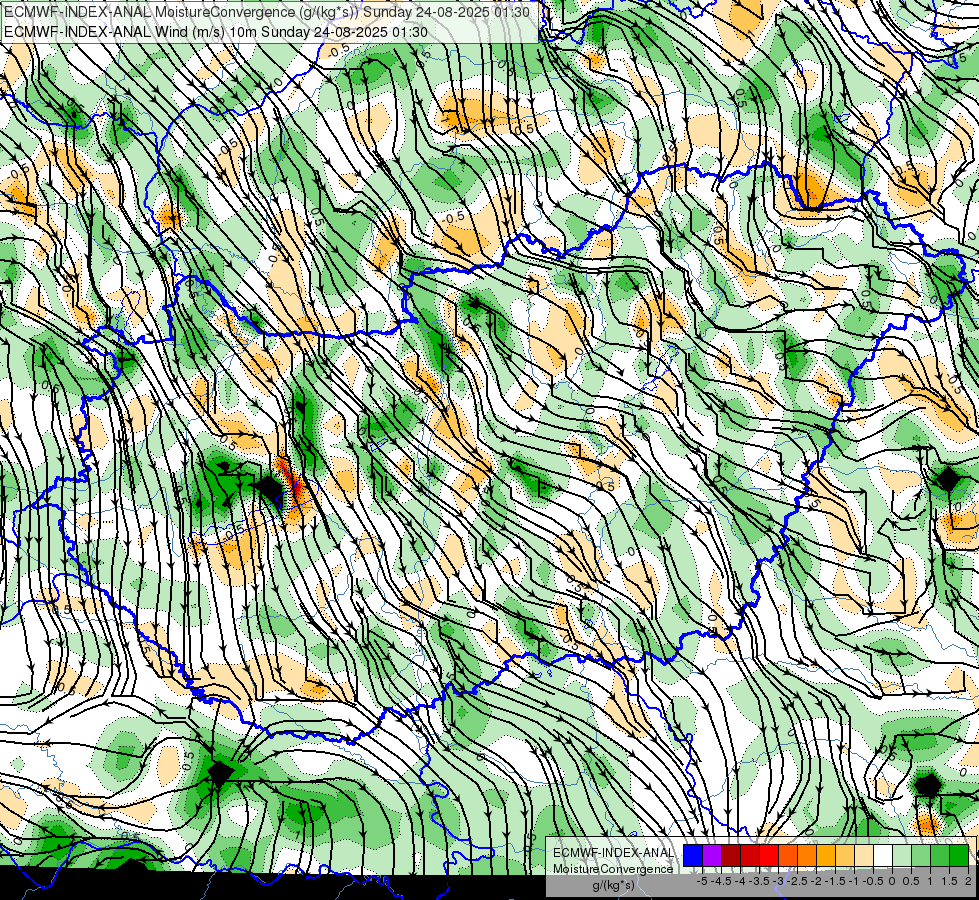Click the -3 tick label in legend
Image resolution: width=979 pixels, height=900 pixels.
[778, 881]
